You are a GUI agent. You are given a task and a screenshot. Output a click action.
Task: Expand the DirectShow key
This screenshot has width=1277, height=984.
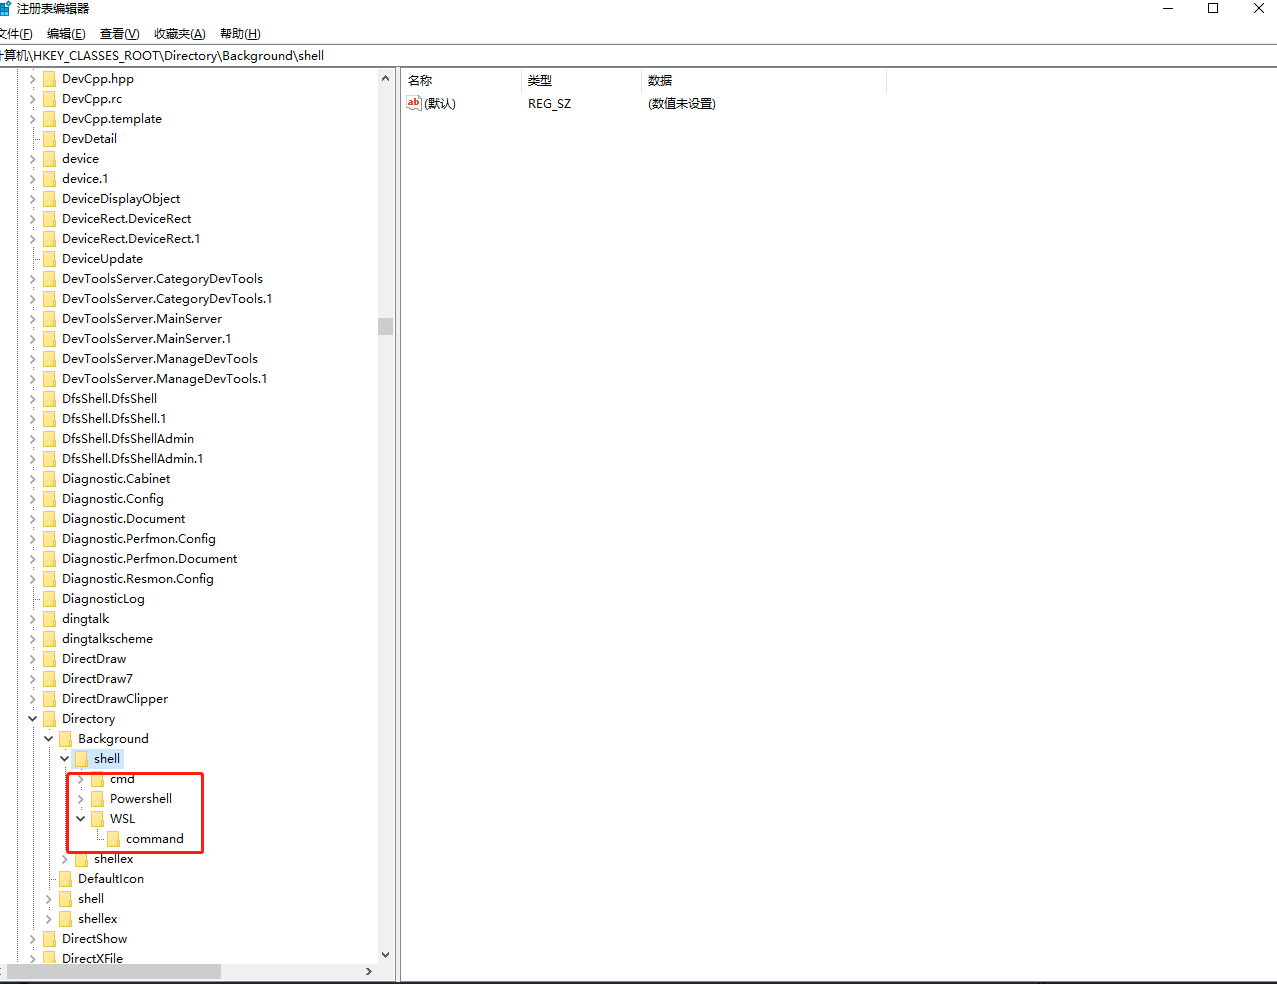32,939
